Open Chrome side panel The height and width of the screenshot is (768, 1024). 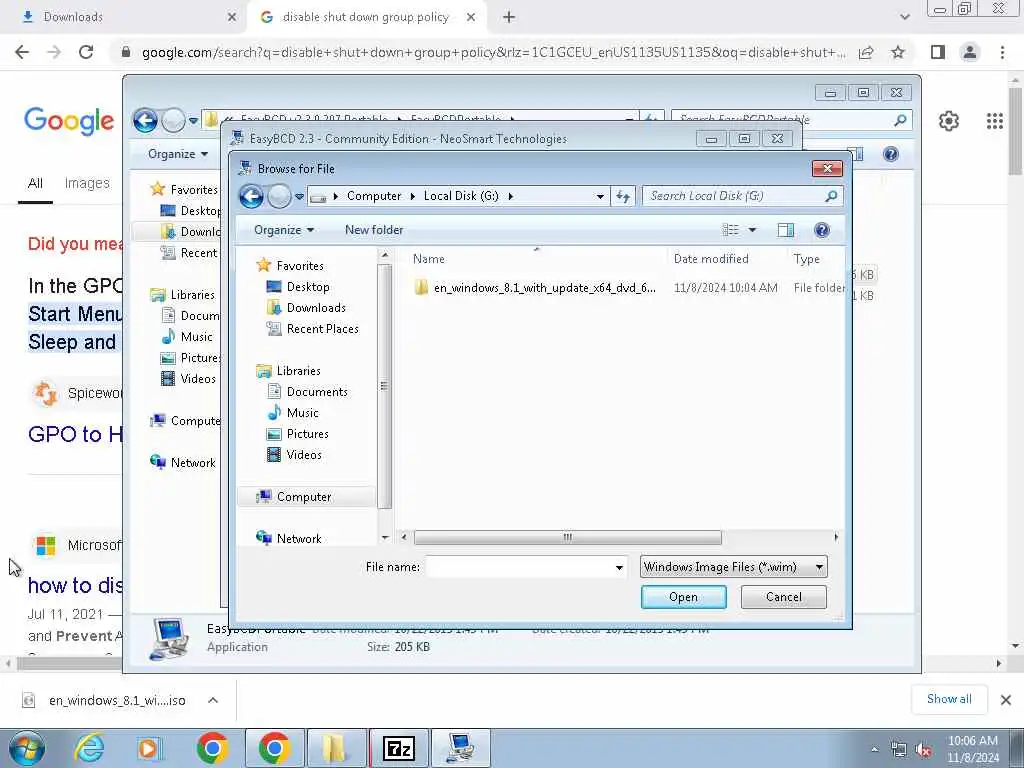pos(938,52)
